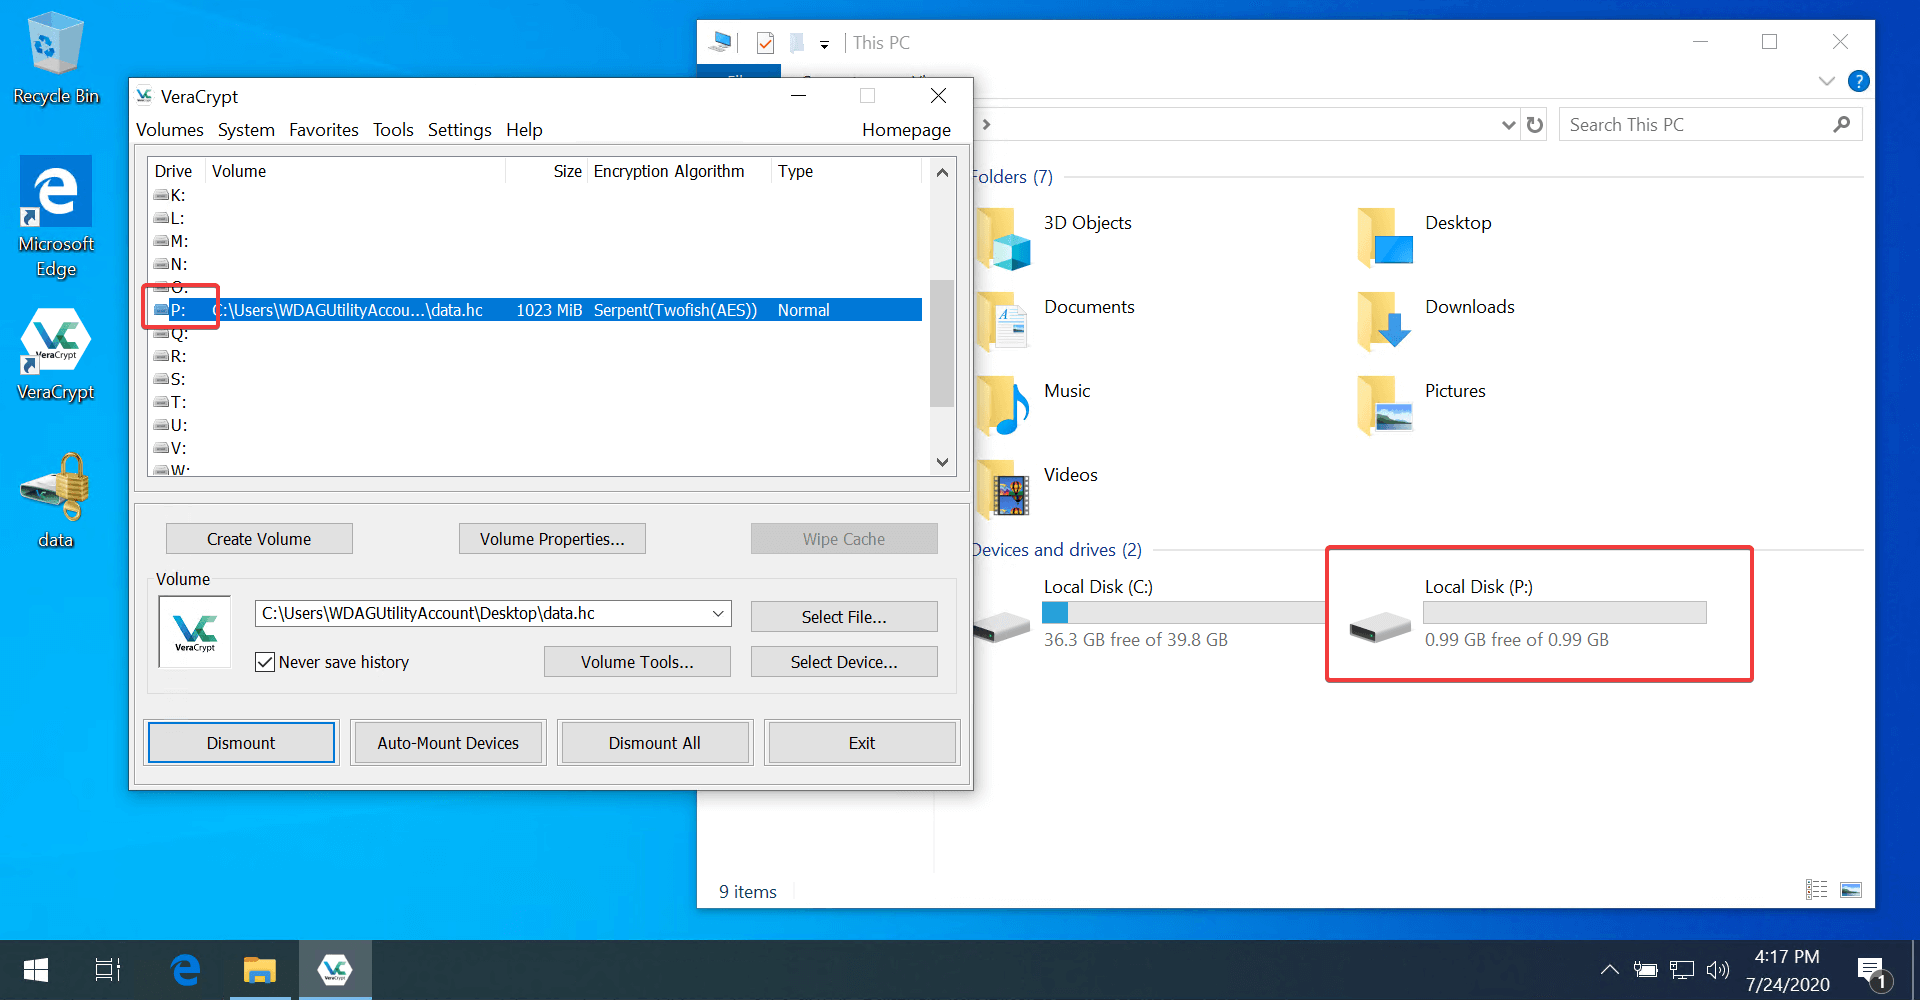Switch Explorer to large thumbnails view
Image resolution: width=1920 pixels, height=1000 pixels.
(x=1852, y=889)
